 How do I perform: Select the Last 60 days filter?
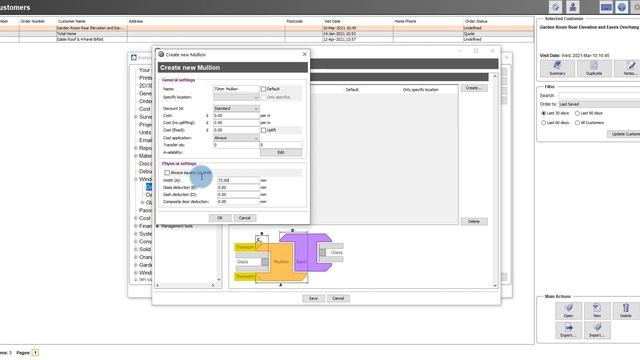tap(543, 122)
